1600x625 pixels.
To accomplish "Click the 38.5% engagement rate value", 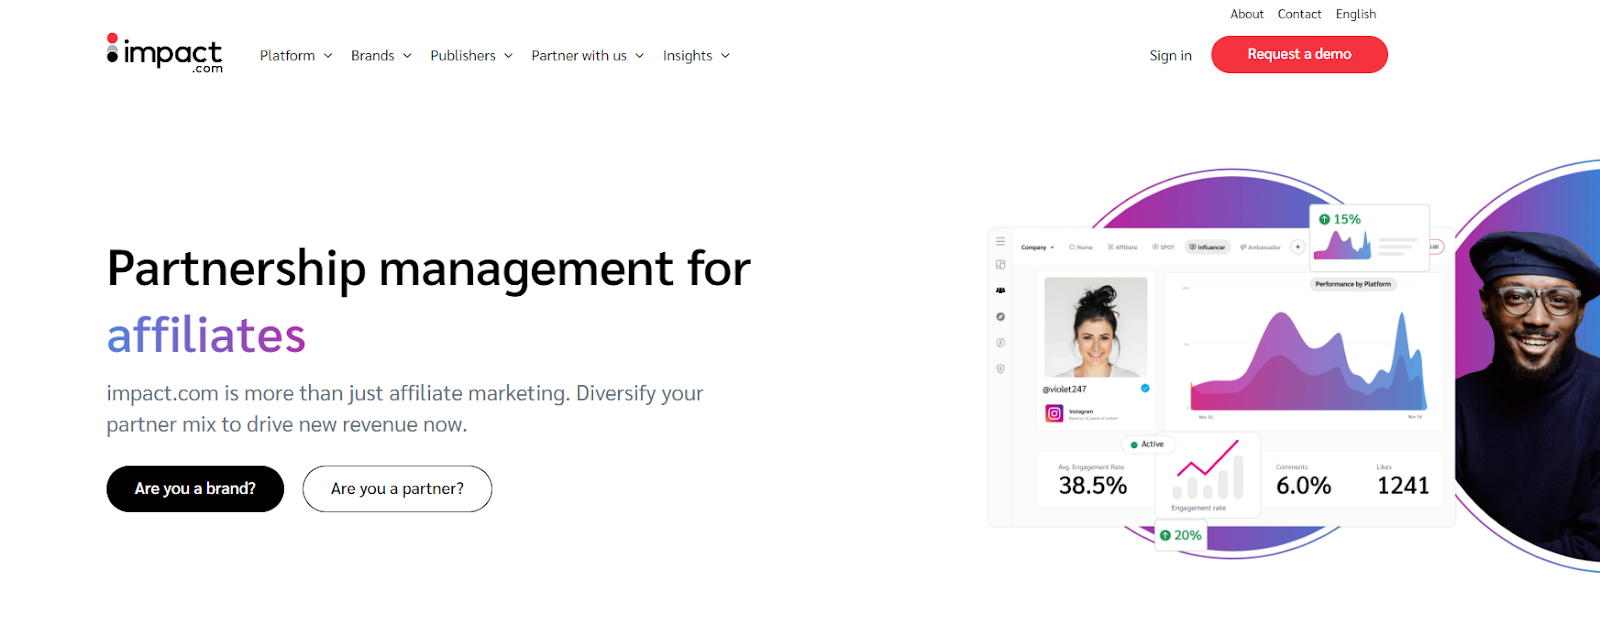I will (x=1092, y=486).
